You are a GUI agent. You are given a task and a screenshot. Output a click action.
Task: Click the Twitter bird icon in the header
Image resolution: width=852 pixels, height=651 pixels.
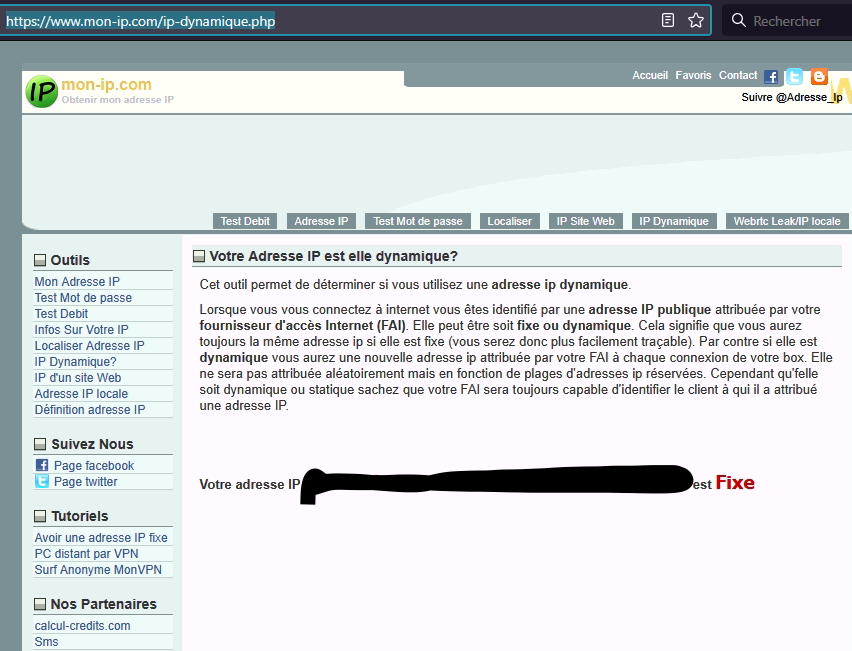(x=794, y=77)
